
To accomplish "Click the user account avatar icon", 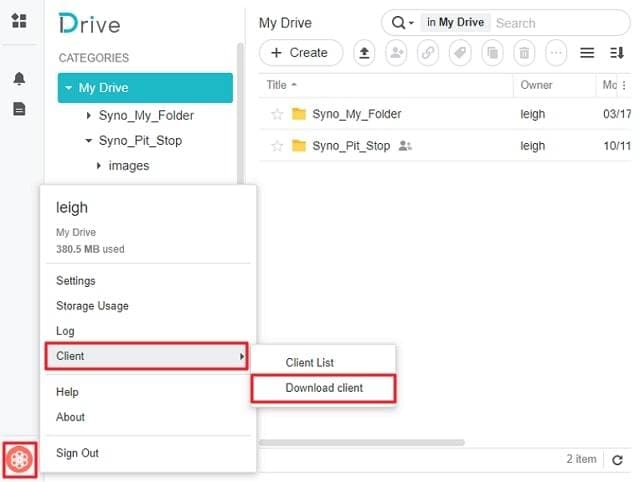I will [20, 460].
